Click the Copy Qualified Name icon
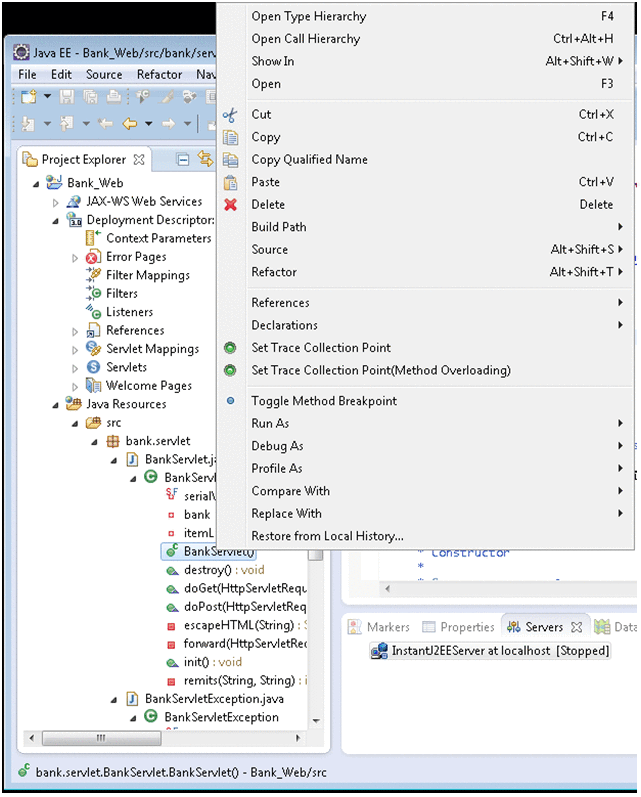The height and width of the screenshot is (797, 641). 230,160
